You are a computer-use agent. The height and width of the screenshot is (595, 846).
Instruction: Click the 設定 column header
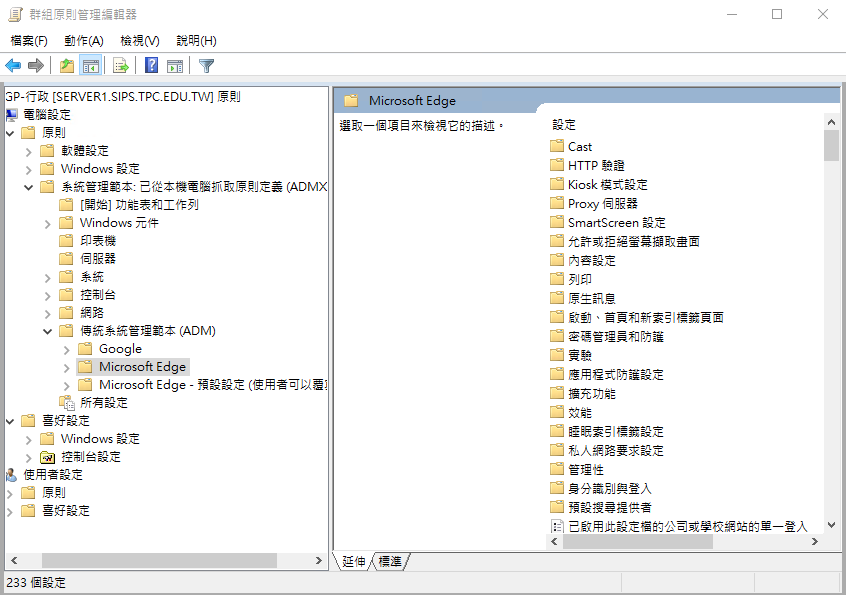[564, 125]
